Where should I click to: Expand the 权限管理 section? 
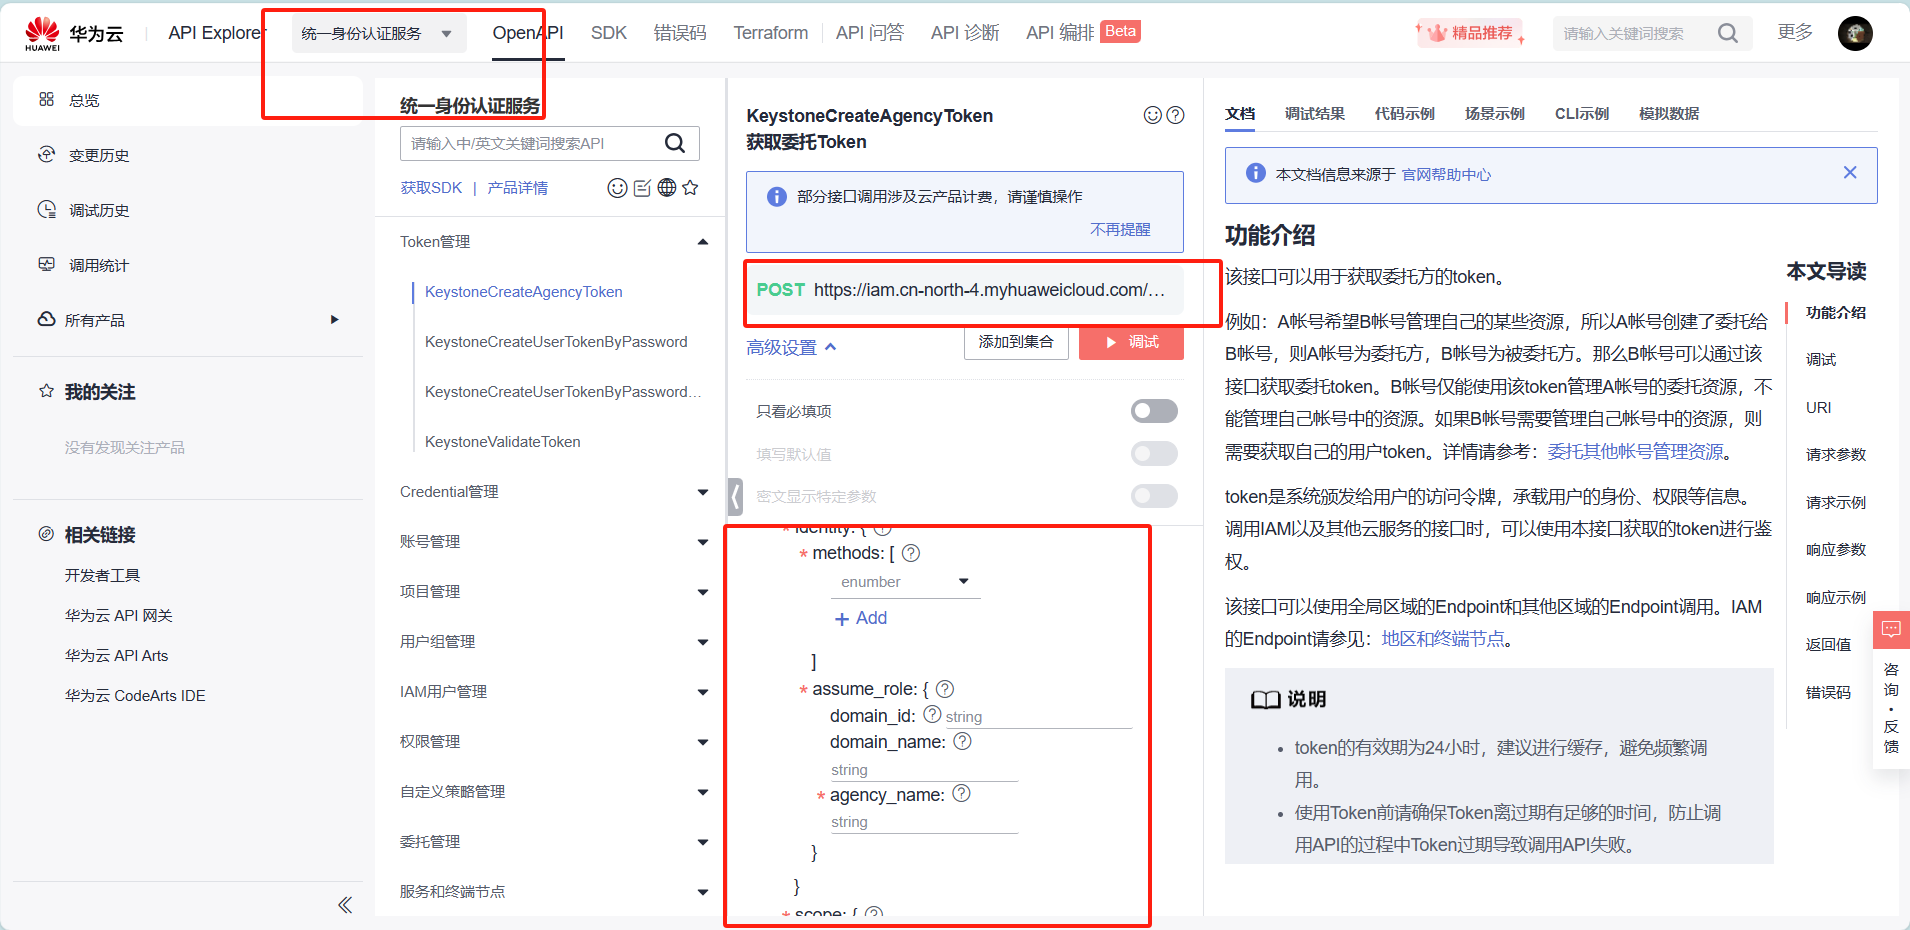(x=703, y=742)
